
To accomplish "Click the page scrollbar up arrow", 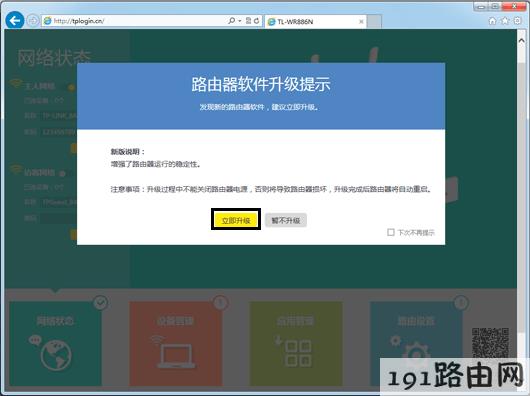I will (x=521, y=41).
